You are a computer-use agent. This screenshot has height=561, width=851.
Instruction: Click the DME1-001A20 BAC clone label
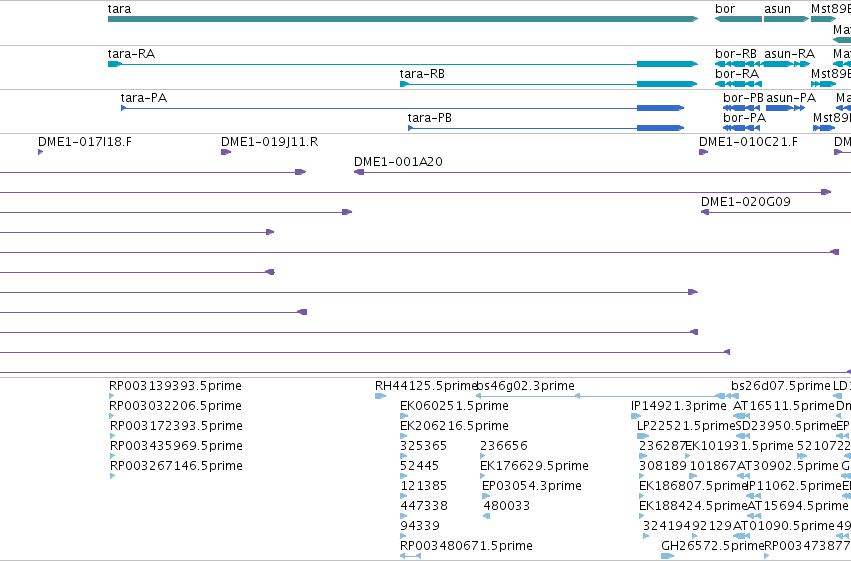click(x=398, y=162)
